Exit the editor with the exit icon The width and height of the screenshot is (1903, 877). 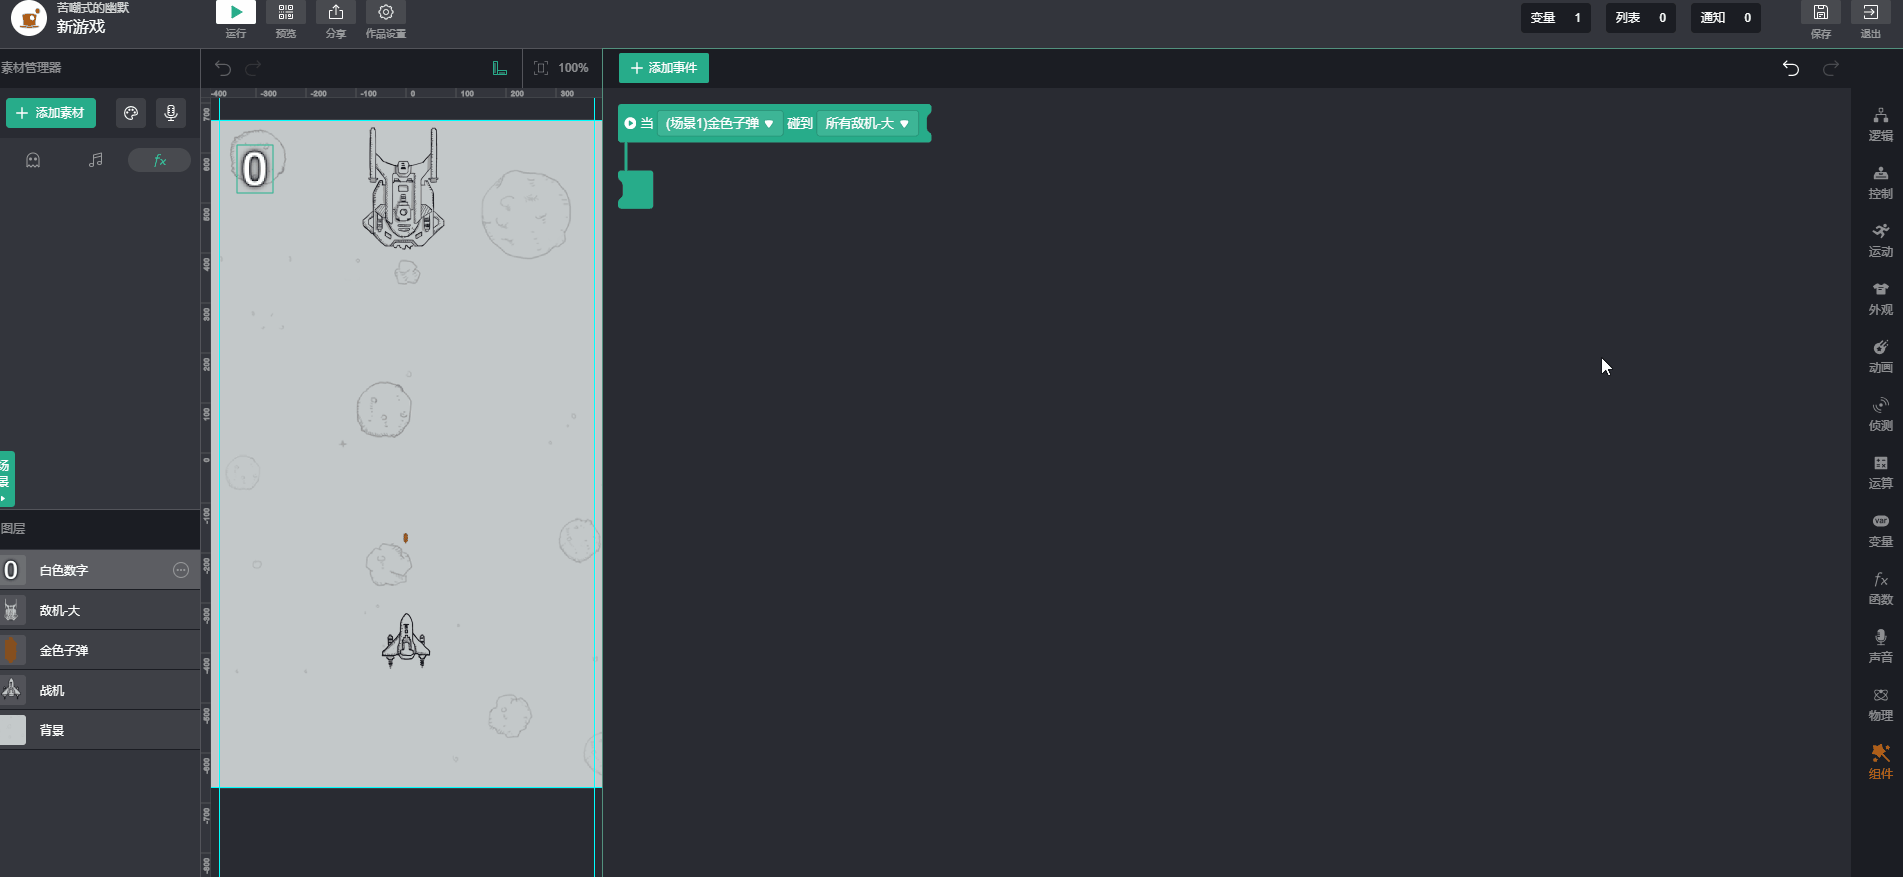pos(1870,12)
